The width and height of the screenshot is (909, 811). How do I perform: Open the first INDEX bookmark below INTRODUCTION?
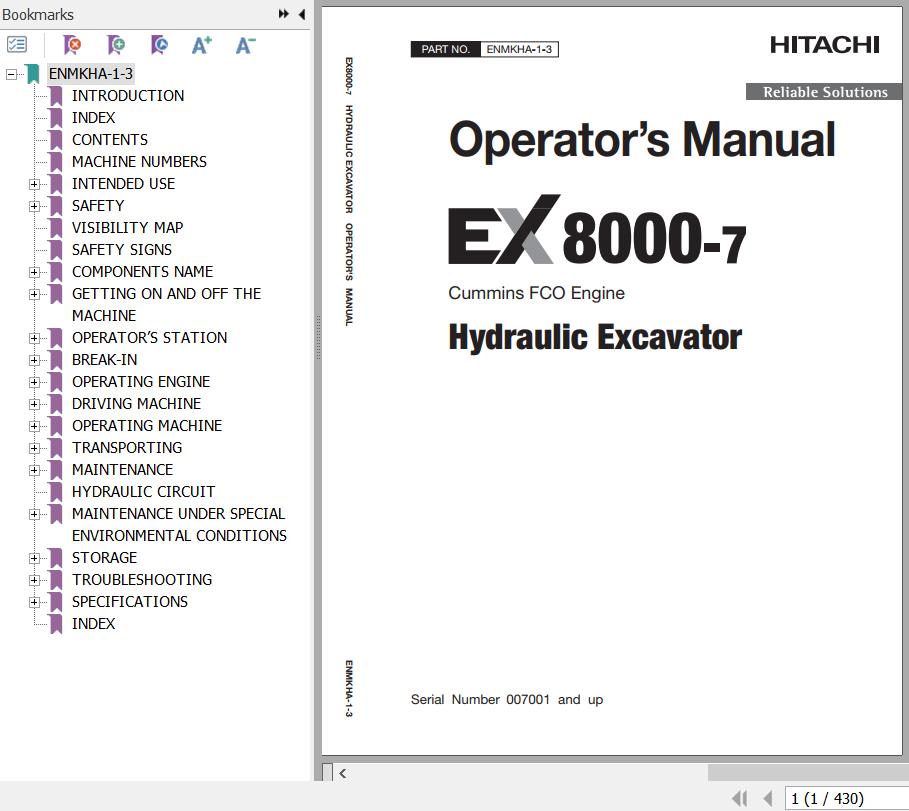click(93, 118)
